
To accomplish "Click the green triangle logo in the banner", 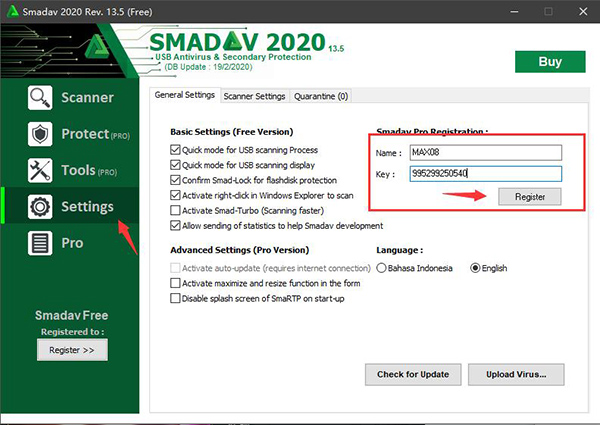I will (x=96, y=47).
